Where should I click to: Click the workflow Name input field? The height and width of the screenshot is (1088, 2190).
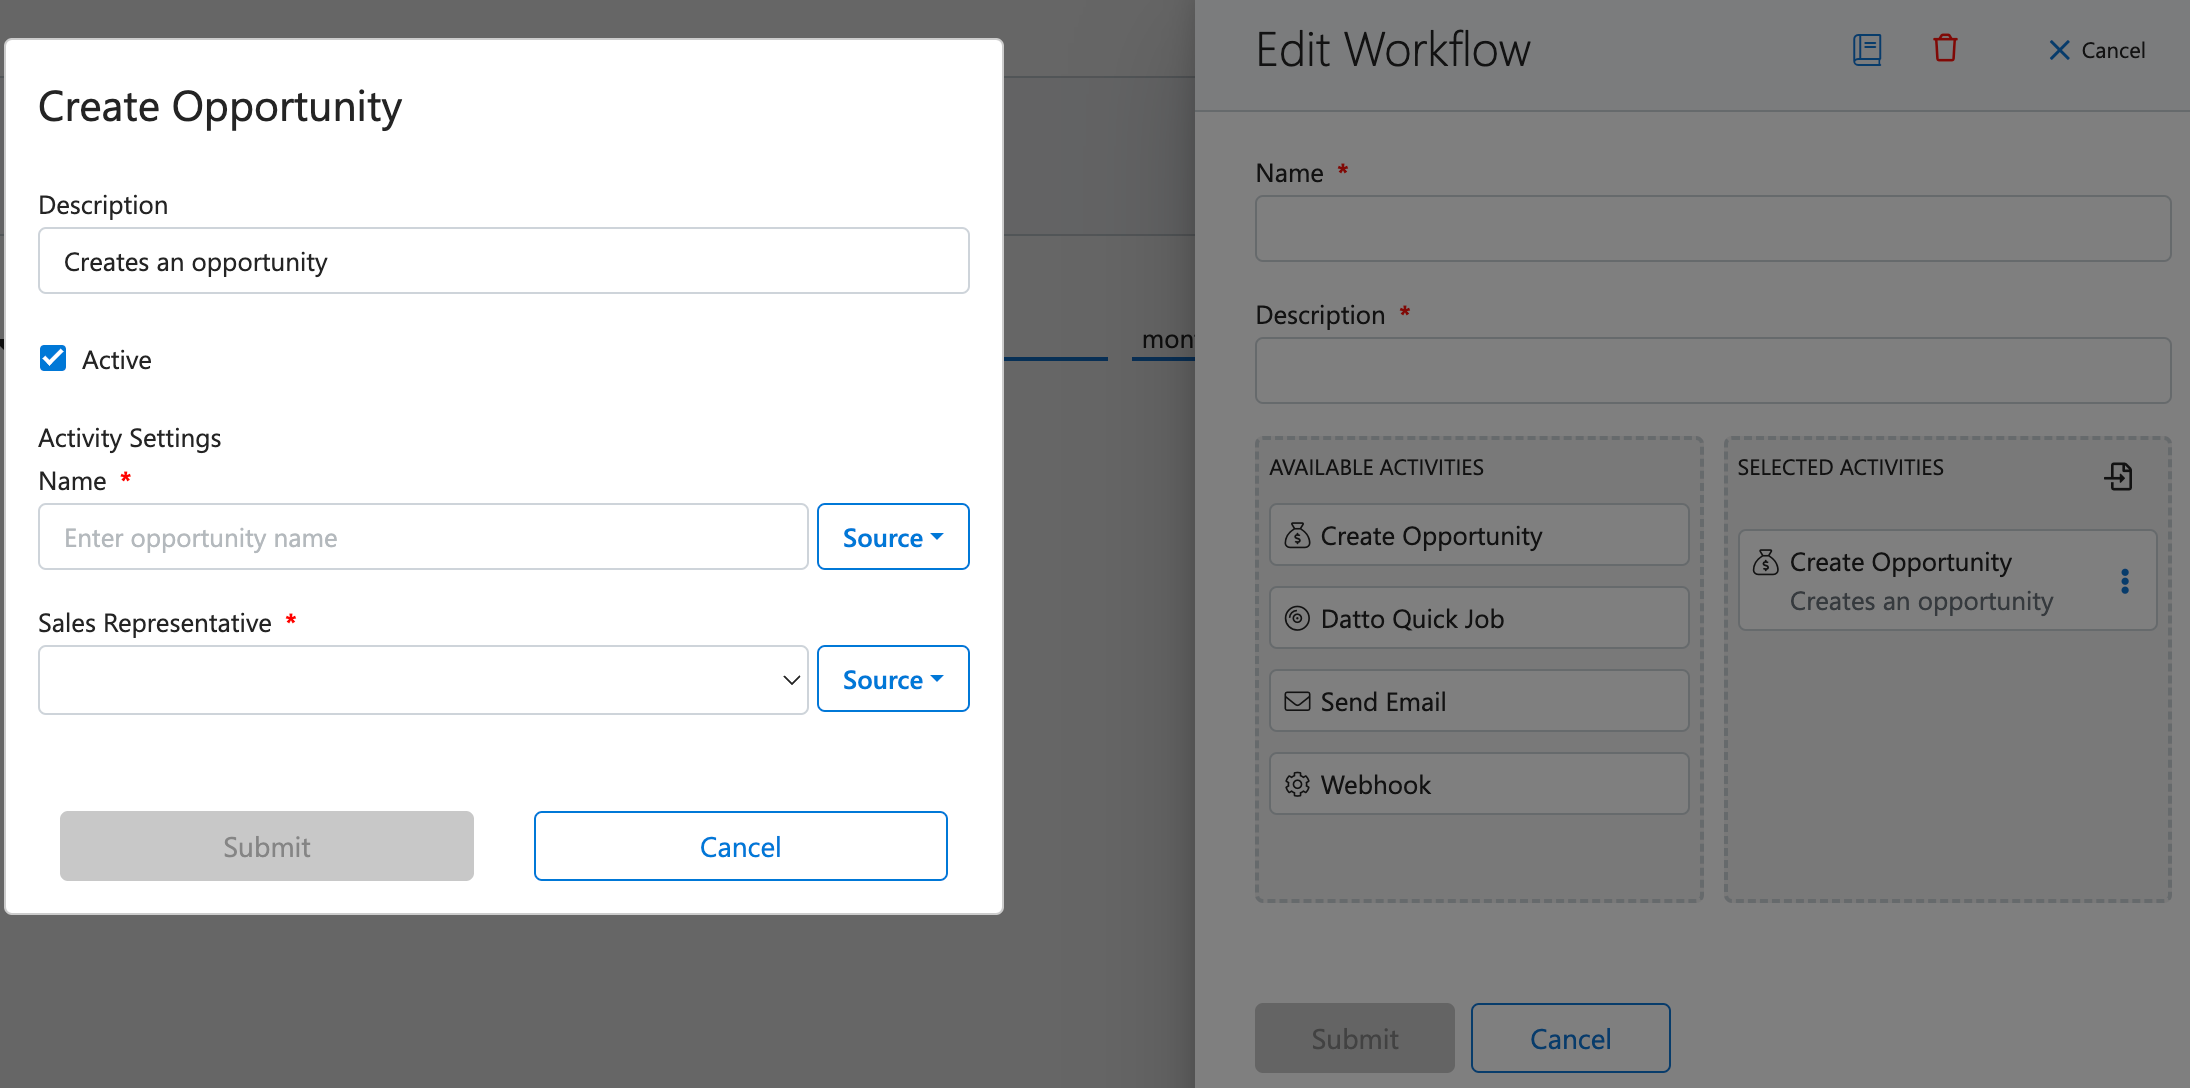pyautogui.click(x=1713, y=229)
